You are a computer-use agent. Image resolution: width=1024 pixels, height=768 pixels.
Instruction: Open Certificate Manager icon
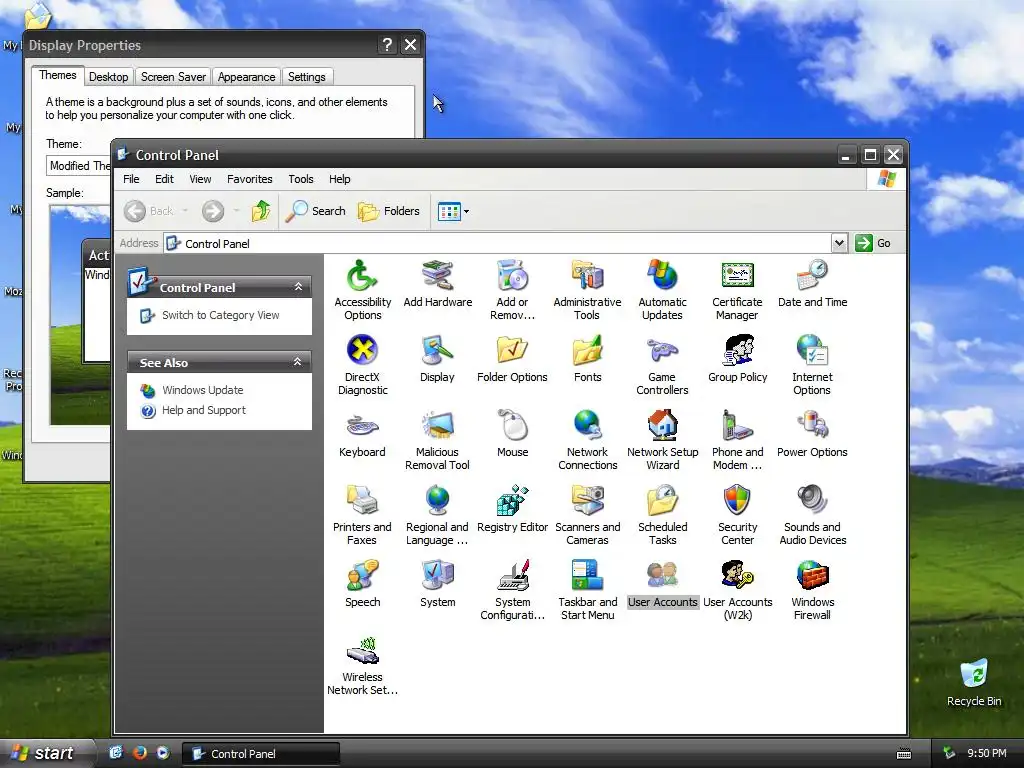(737, 276)
